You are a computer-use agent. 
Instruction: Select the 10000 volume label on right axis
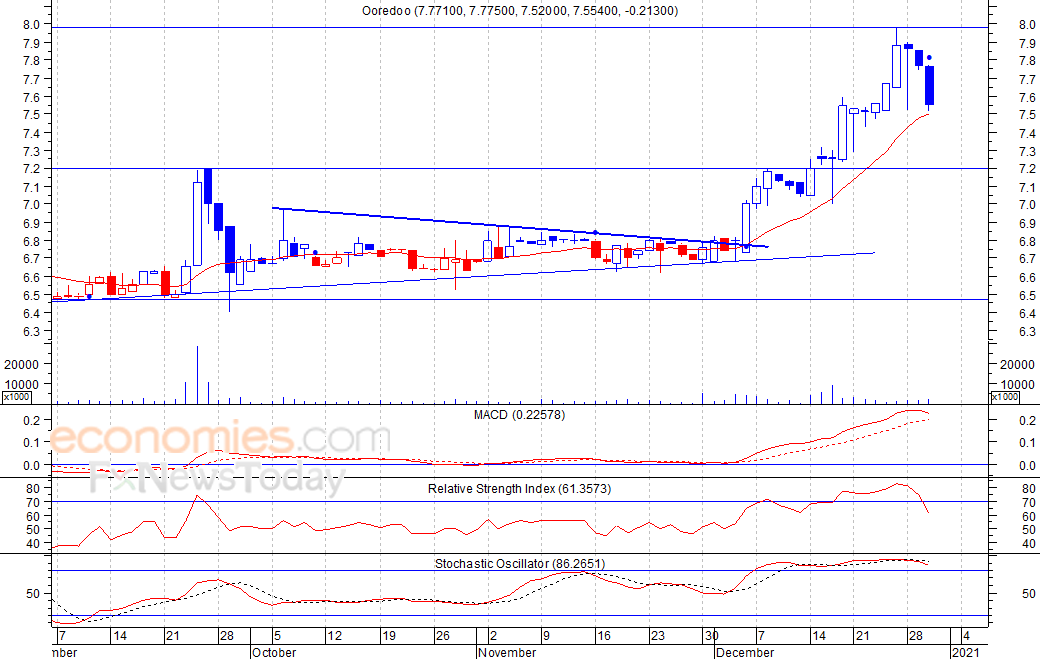pyautogui.click(x=1017, y=385)
